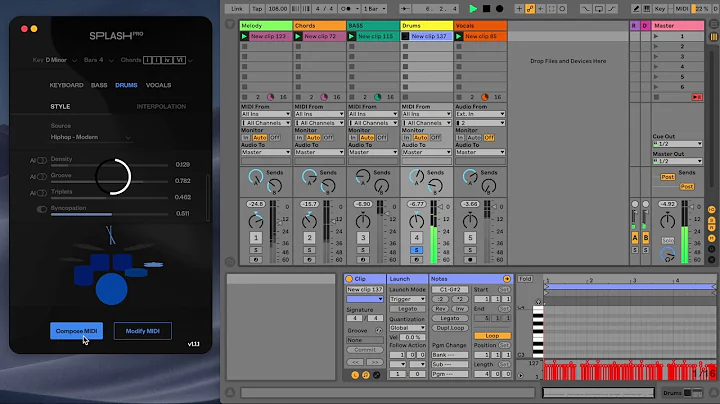Click the Modify MIDI button

[143, 331]
